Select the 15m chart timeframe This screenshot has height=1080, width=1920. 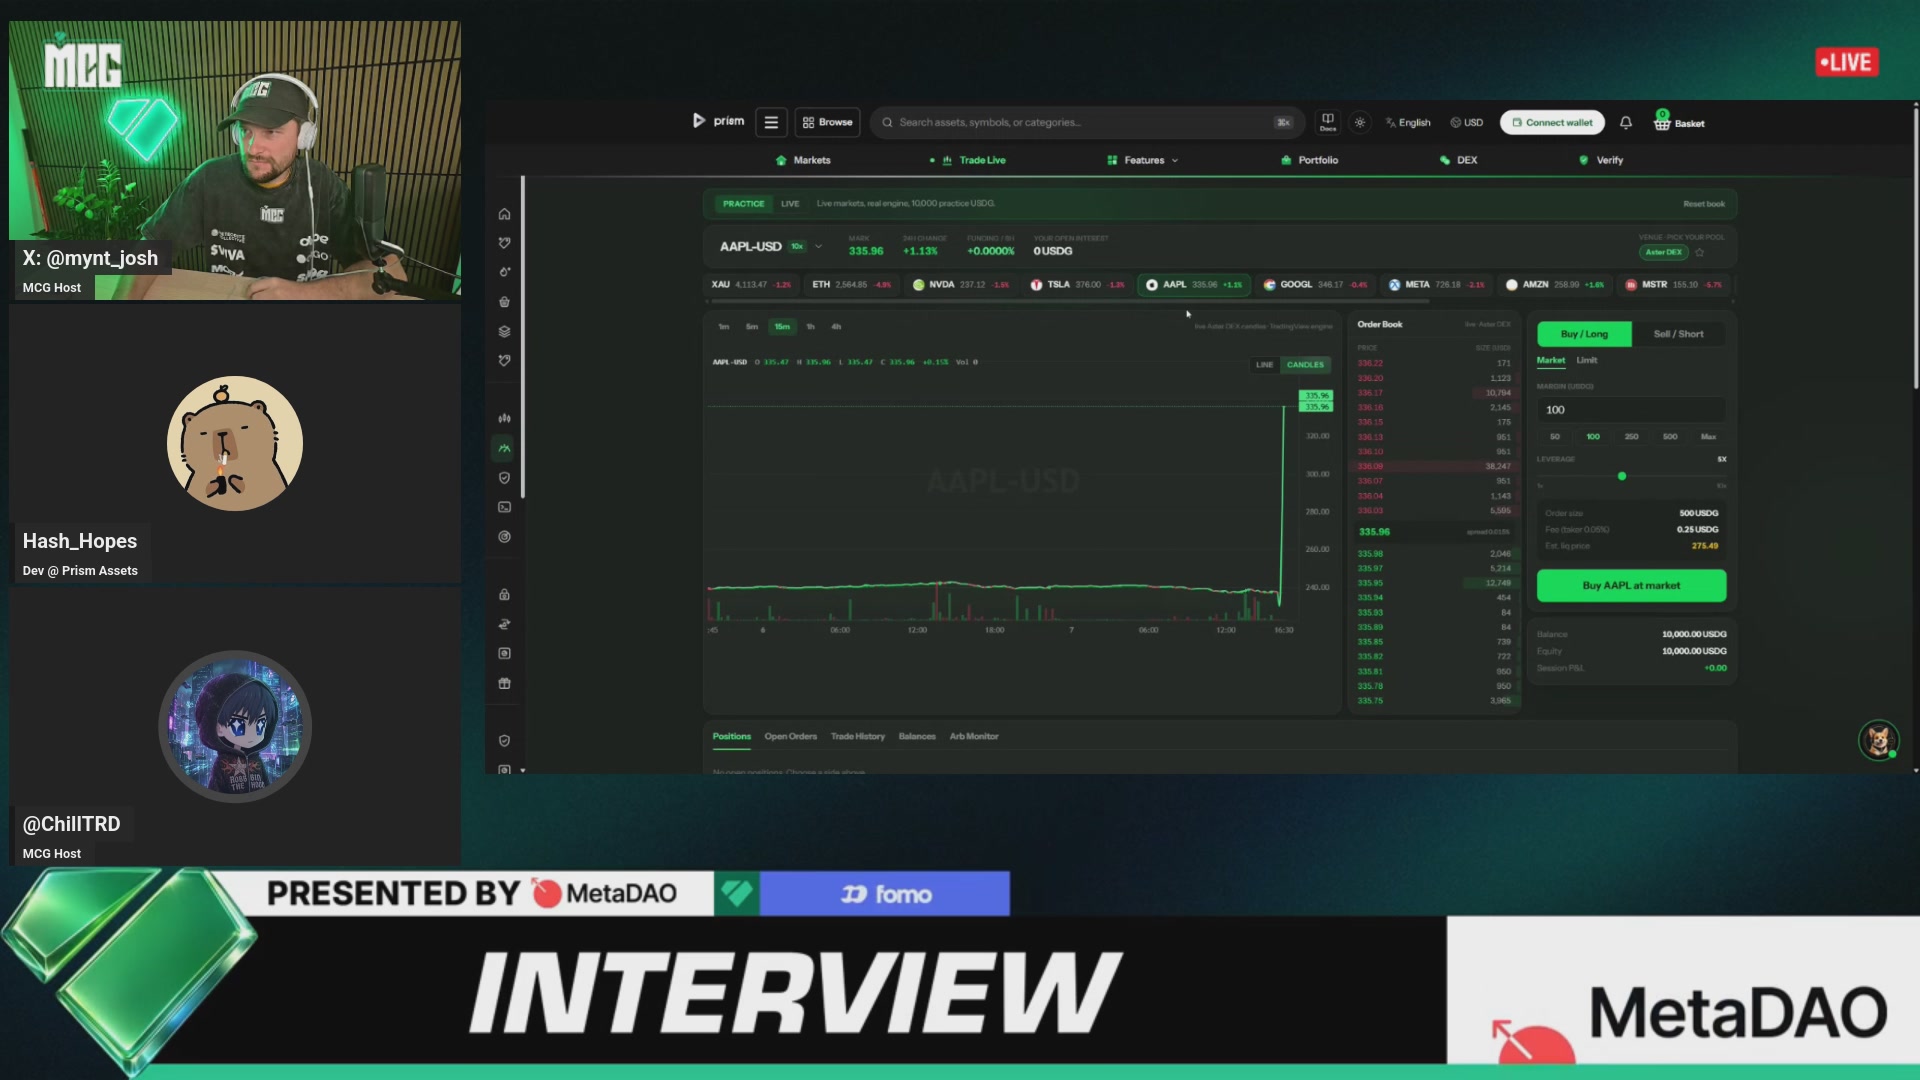(x=782, y=327)
